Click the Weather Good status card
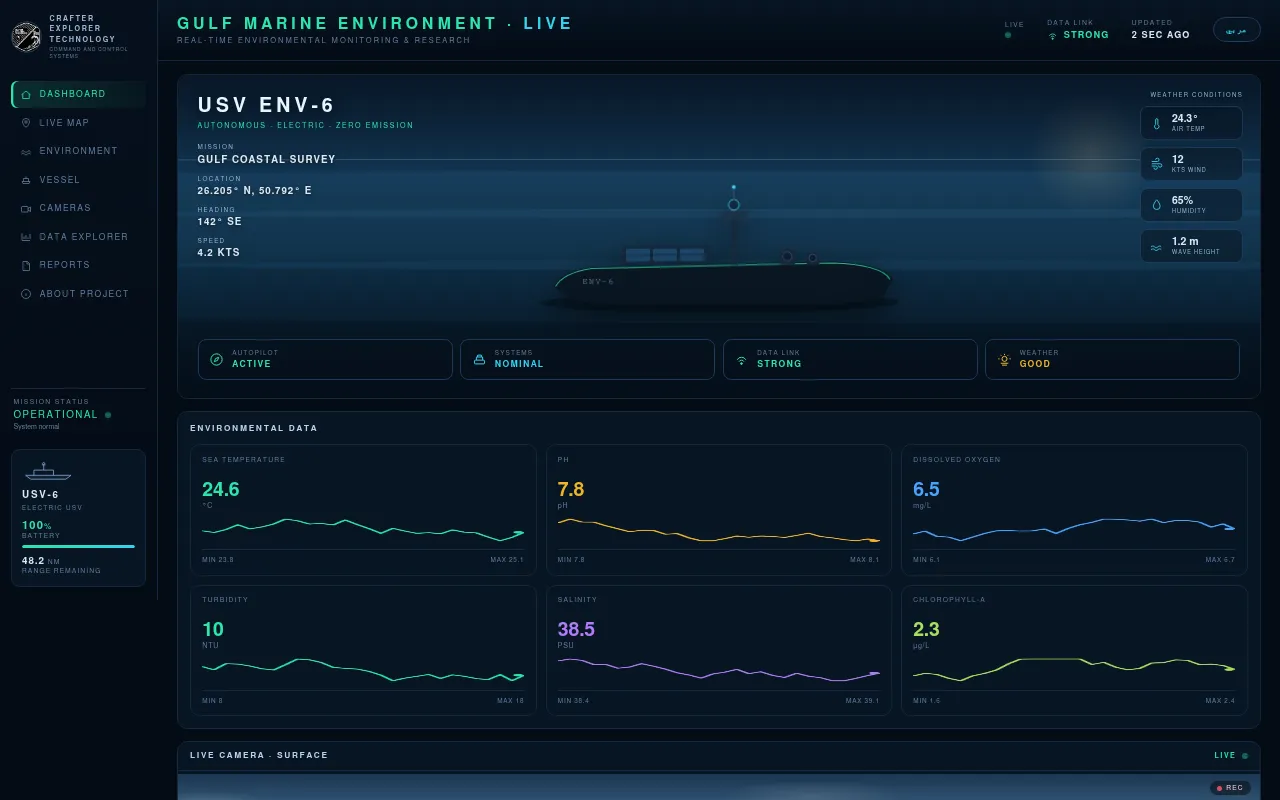 pos(1112,360)
